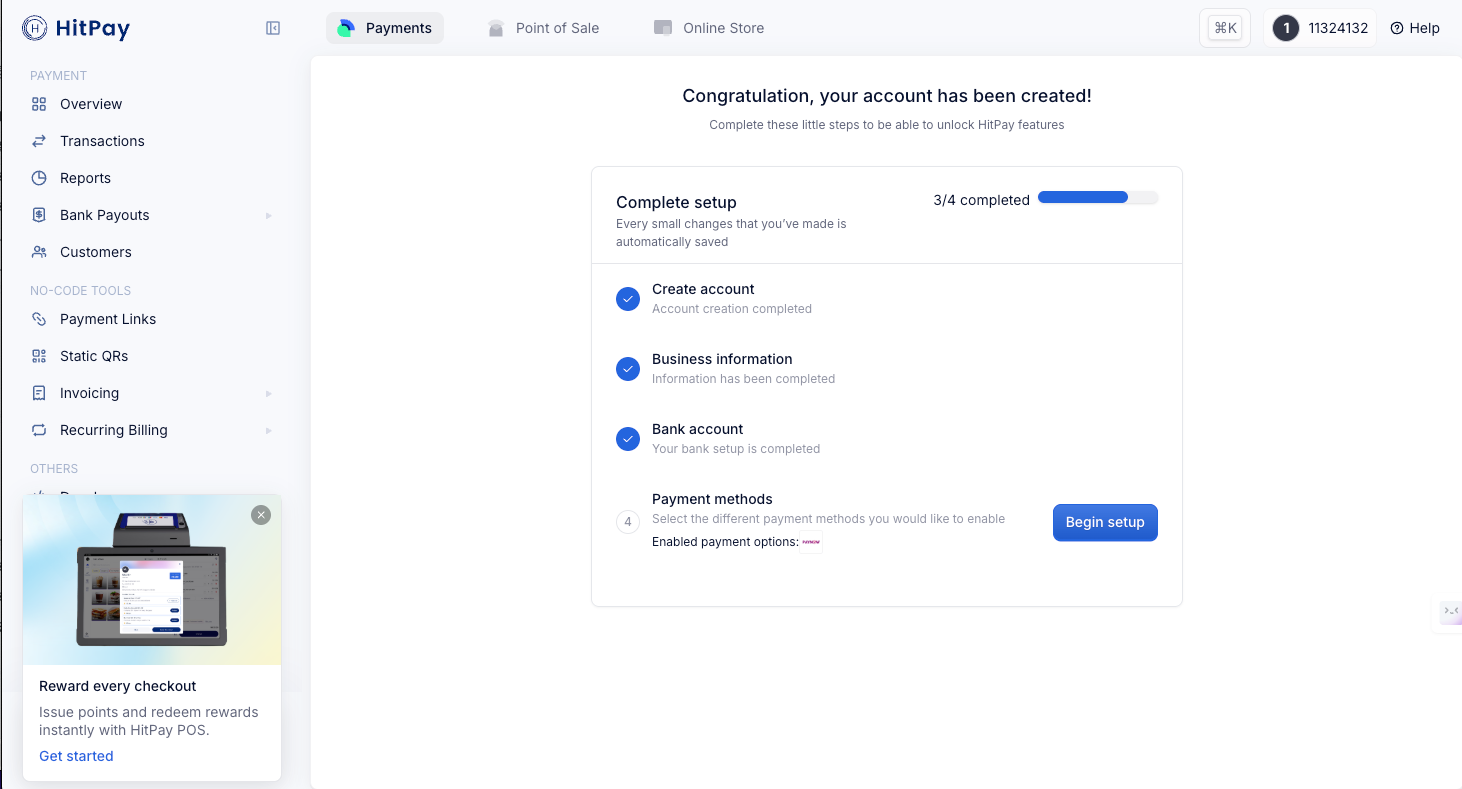Click the Overview grid icon in sidebar
1462x789 pixels.
[39, 104]
